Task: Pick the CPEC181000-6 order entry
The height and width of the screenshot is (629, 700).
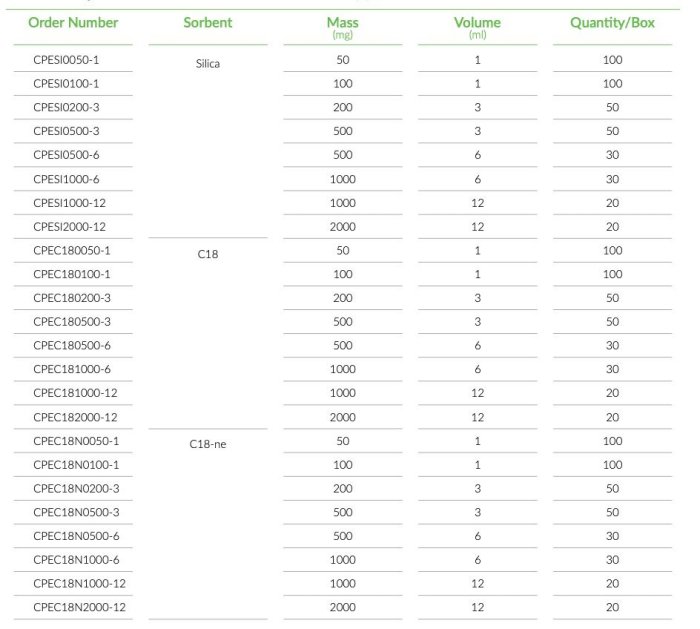Action: (x=71, y=369)
